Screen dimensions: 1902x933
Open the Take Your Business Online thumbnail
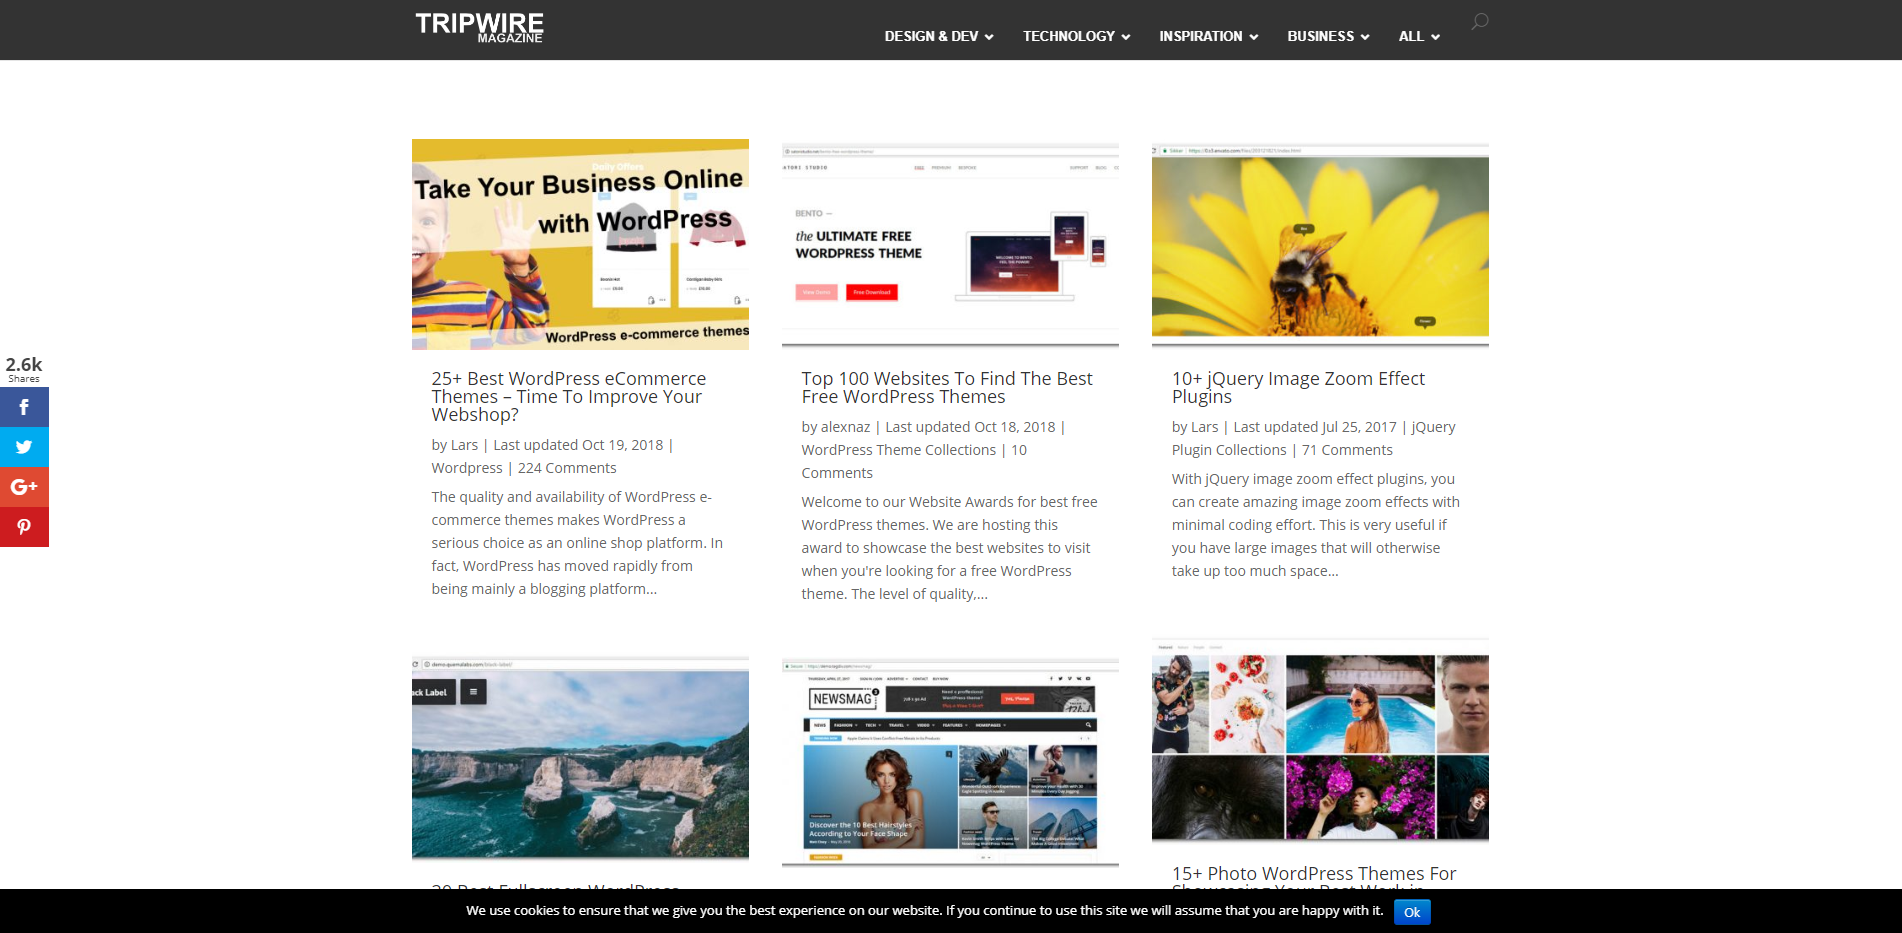point(580,244)
